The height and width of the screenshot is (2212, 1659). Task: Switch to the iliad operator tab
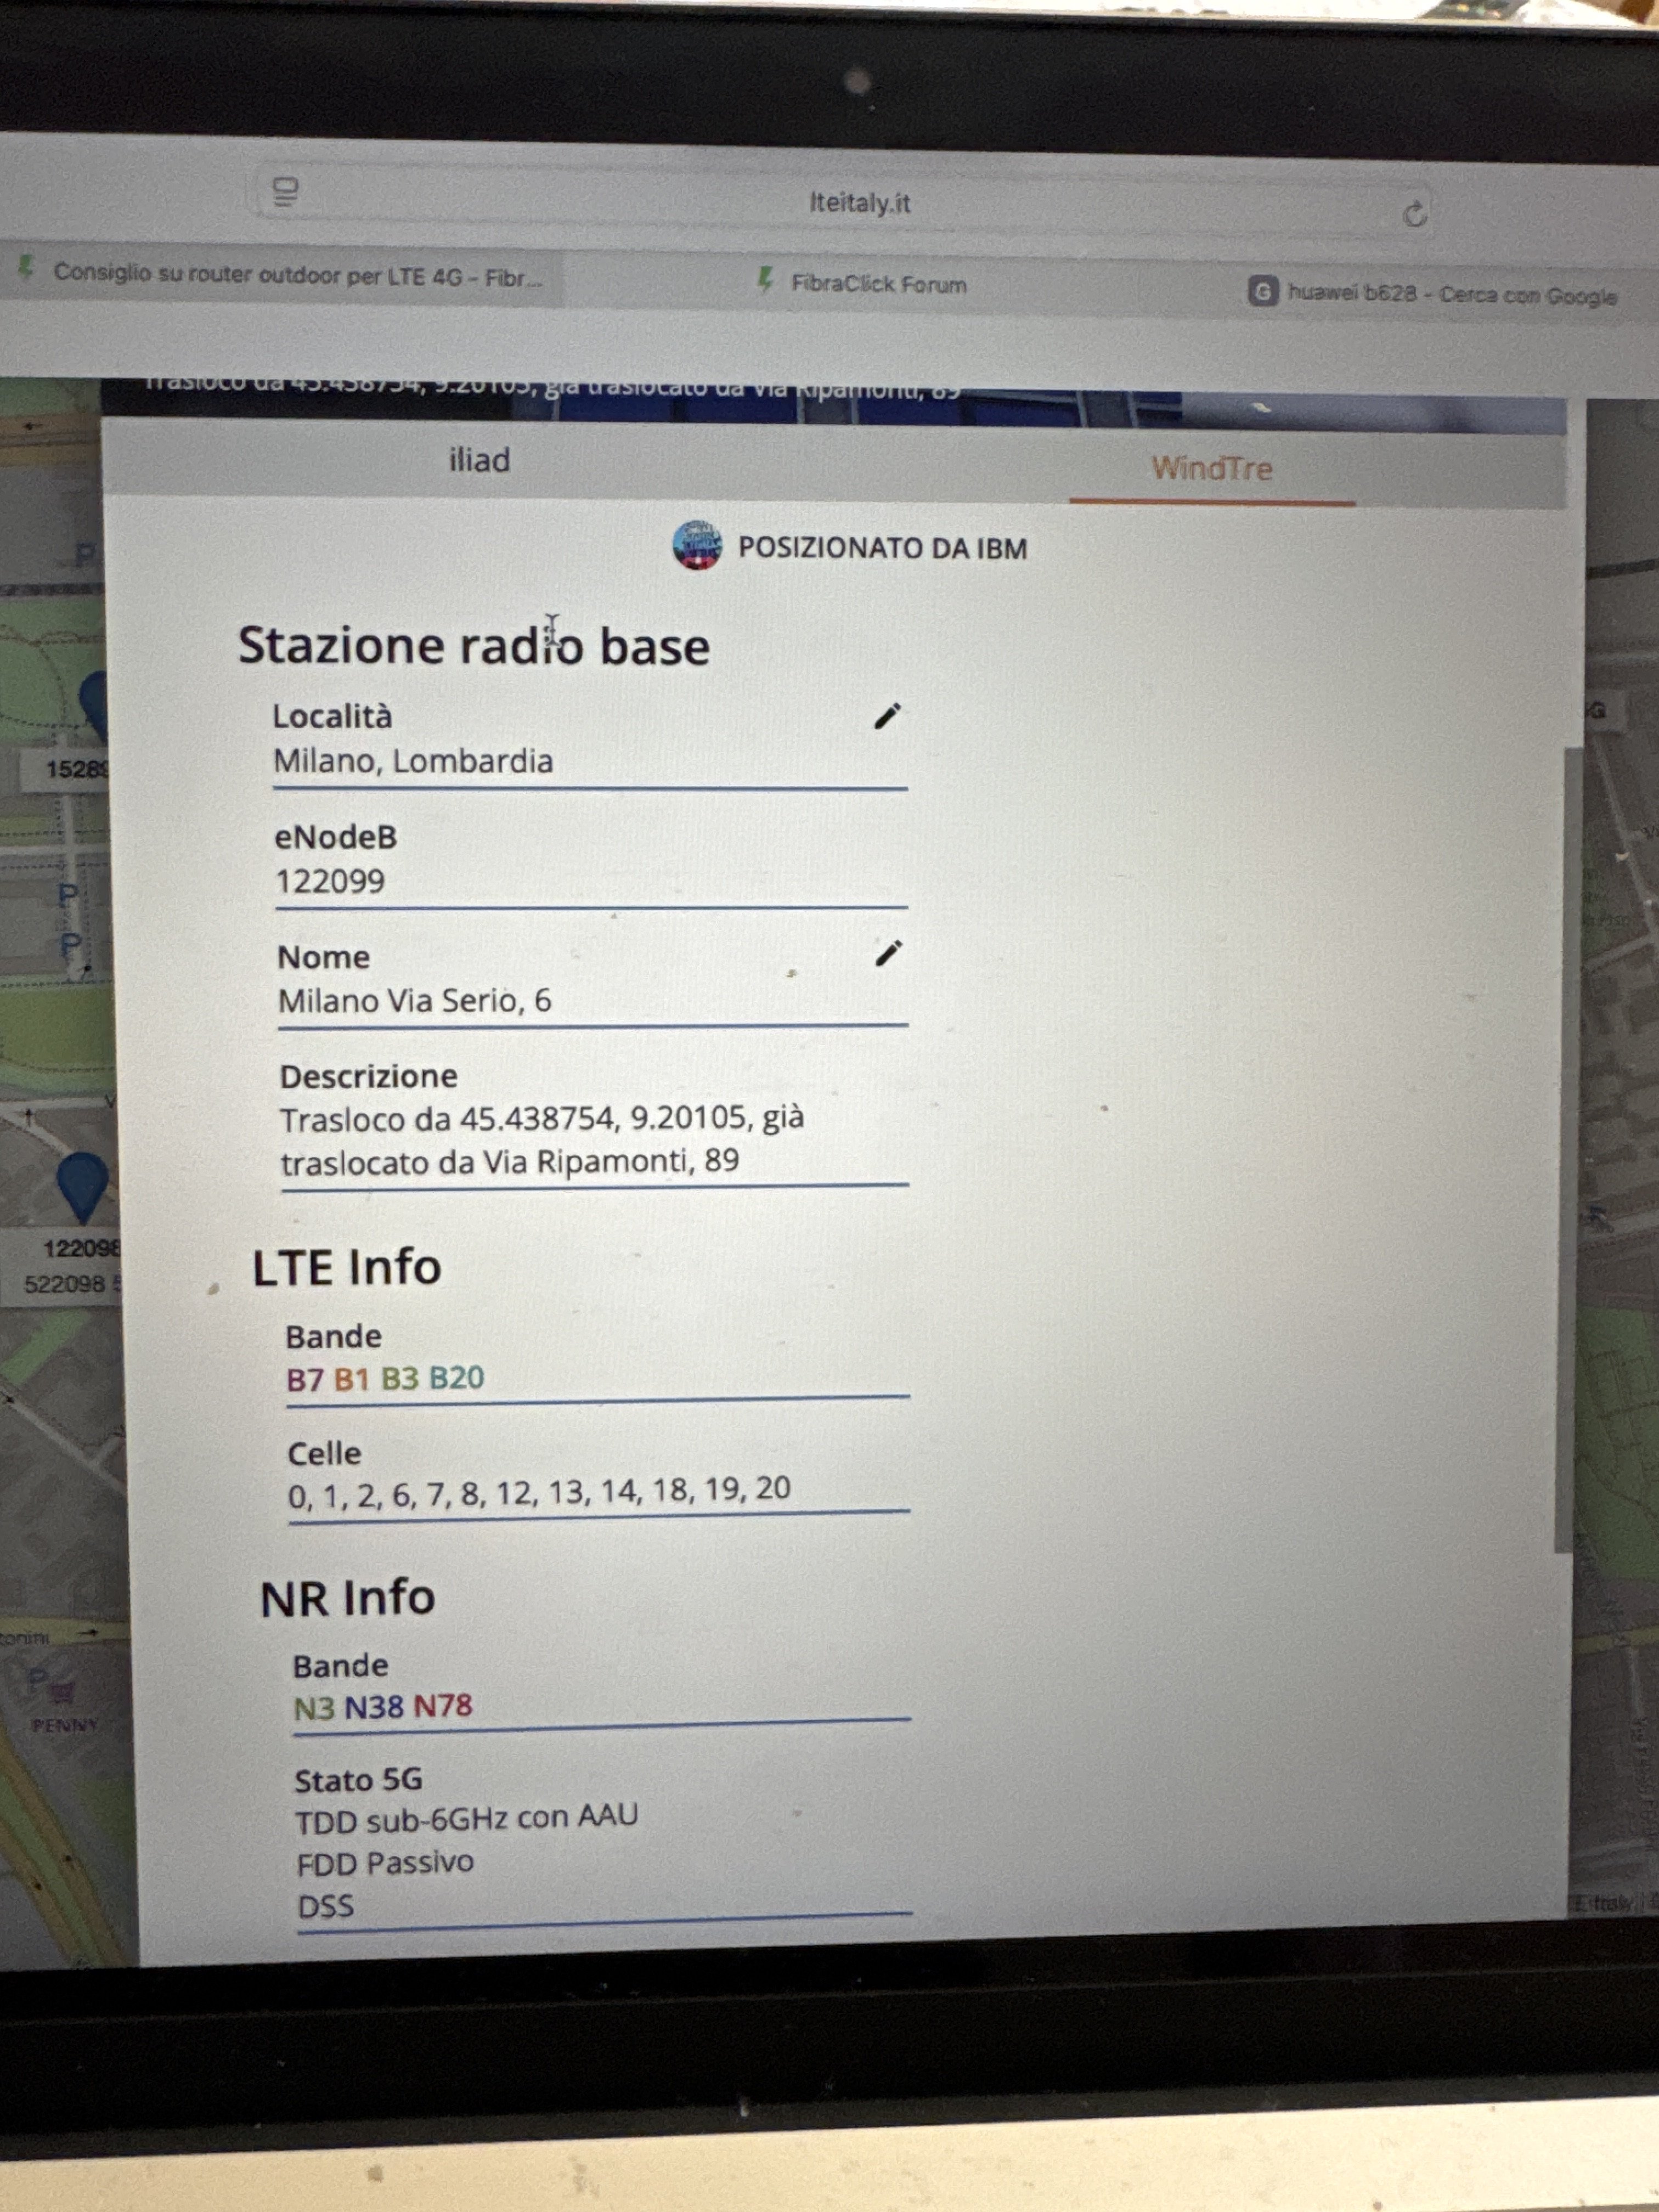[x=479, y=461]
